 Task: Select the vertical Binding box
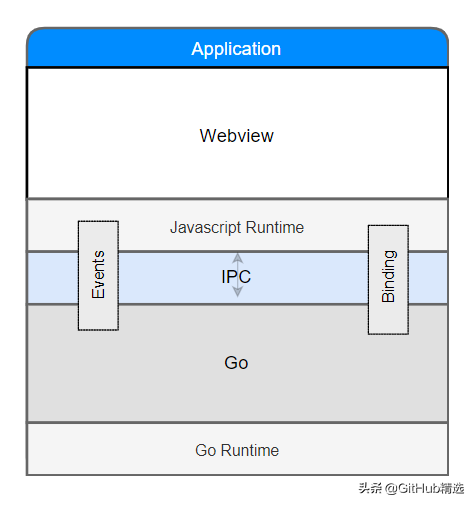pyautogui.click(x=388, y=280)
